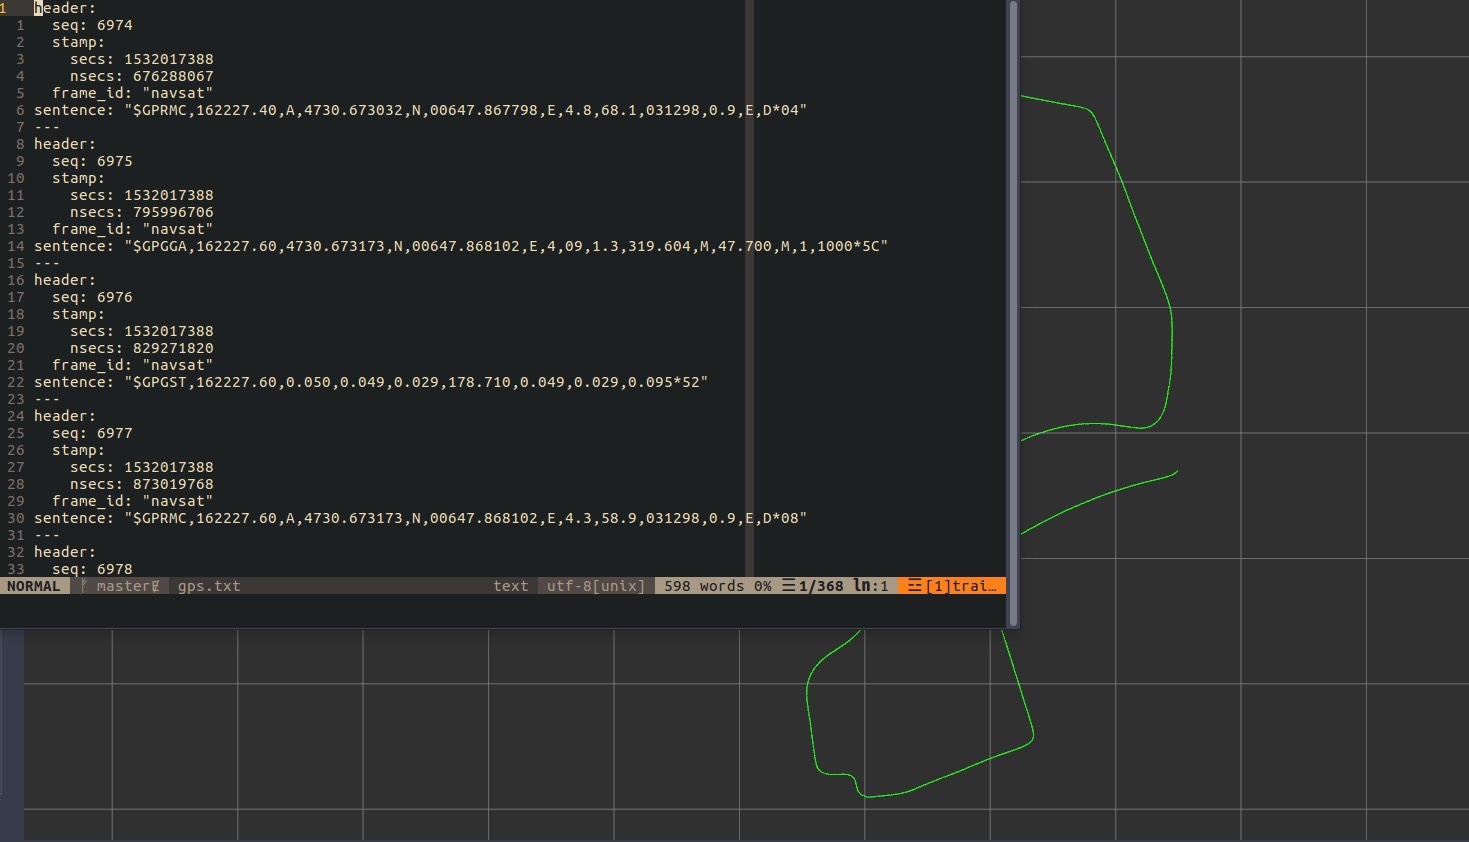Click 'stamp:' on relative line 2
Screen dimensions: 1469x842
[x=78, y=42]
